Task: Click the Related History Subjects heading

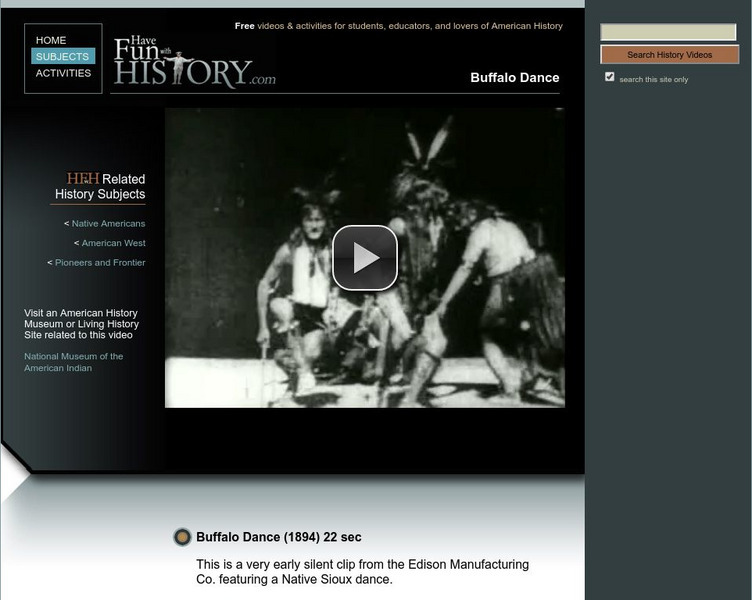Action: pos(100,187)
